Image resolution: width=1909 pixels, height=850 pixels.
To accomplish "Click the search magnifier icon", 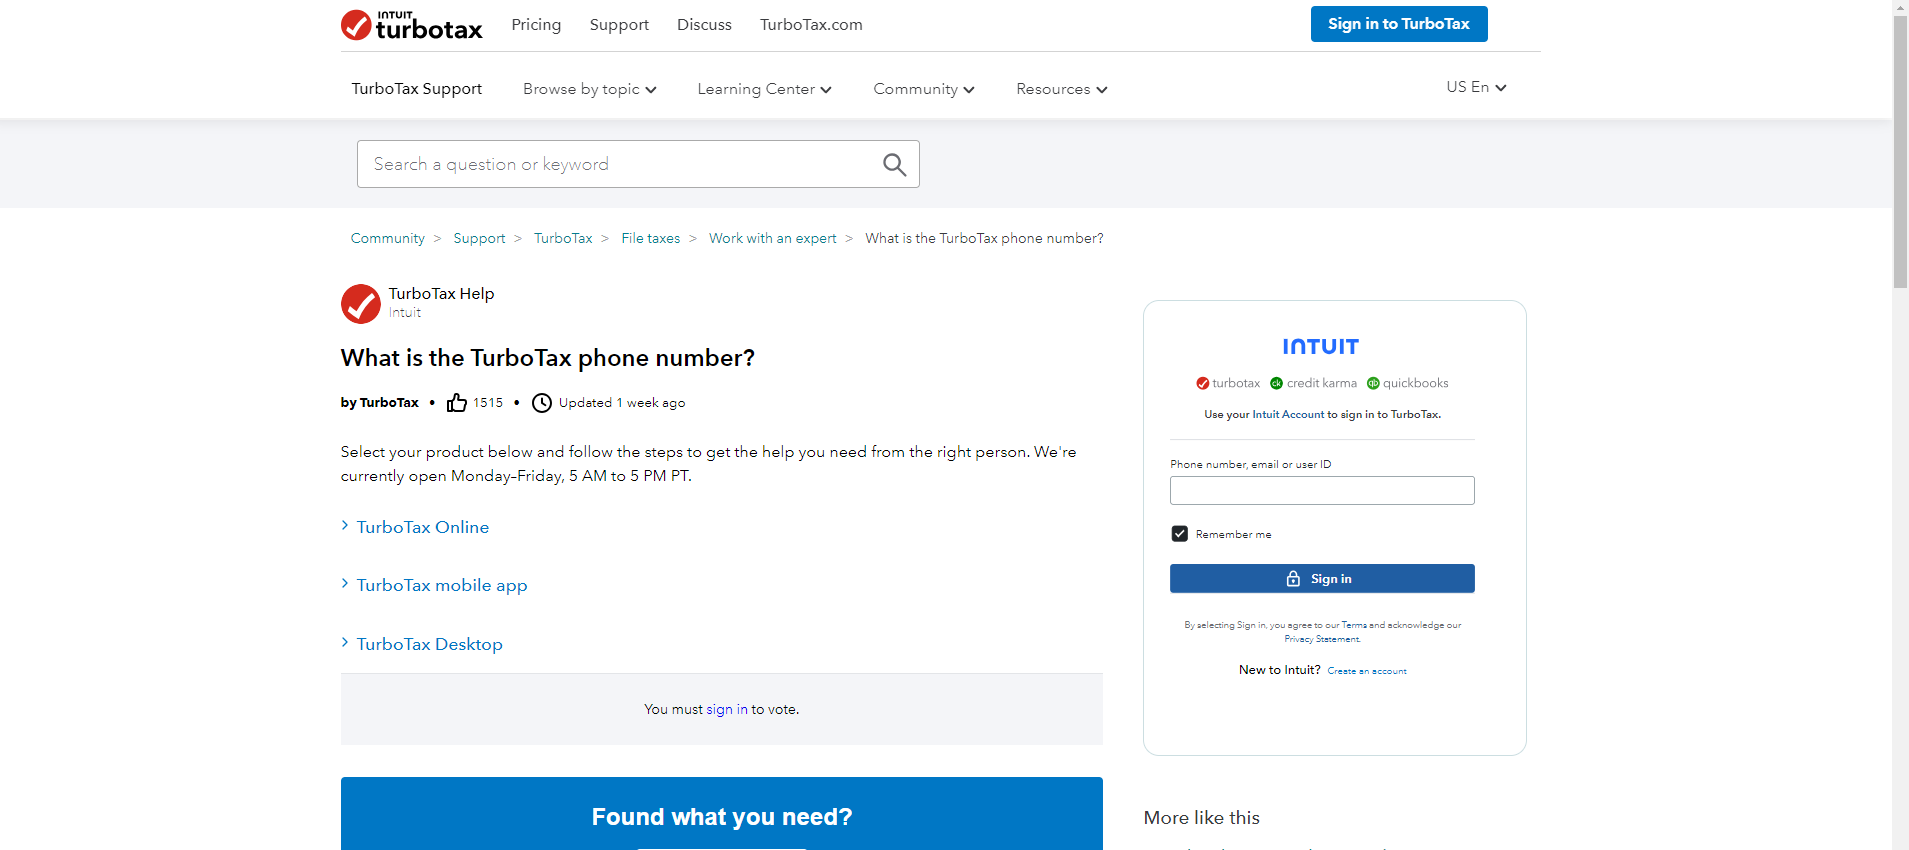I will pos(894,165).
